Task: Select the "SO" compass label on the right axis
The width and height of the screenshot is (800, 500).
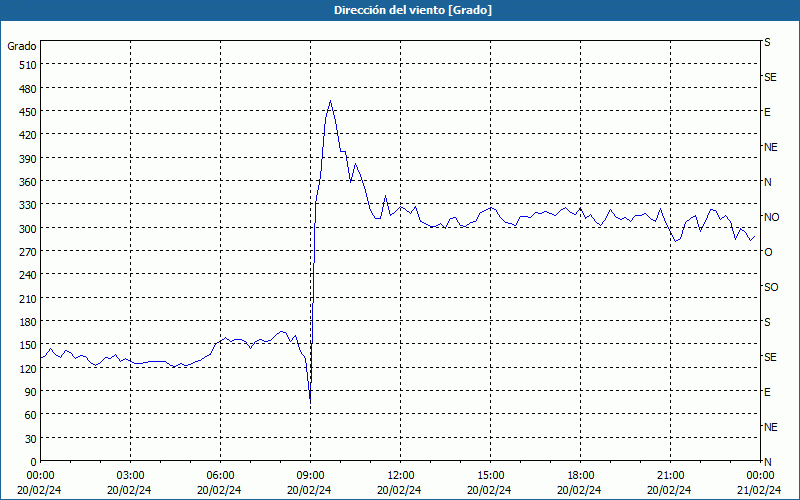Action: [771, 287]
